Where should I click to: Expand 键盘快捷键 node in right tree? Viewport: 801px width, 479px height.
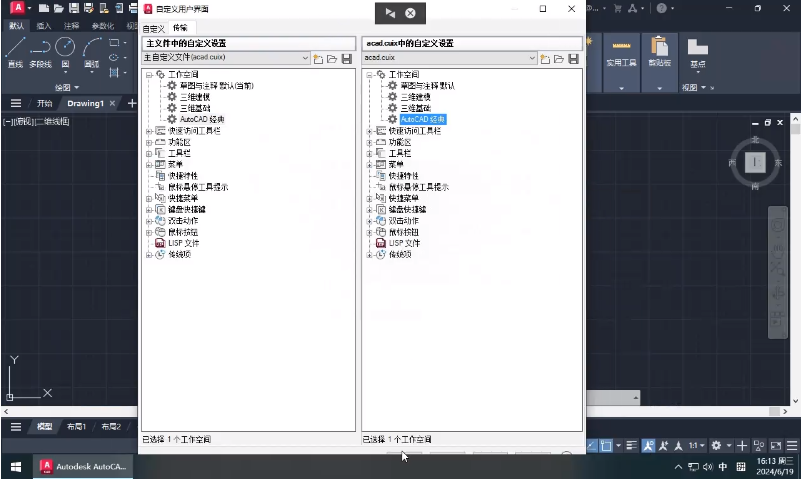(369, 210)
